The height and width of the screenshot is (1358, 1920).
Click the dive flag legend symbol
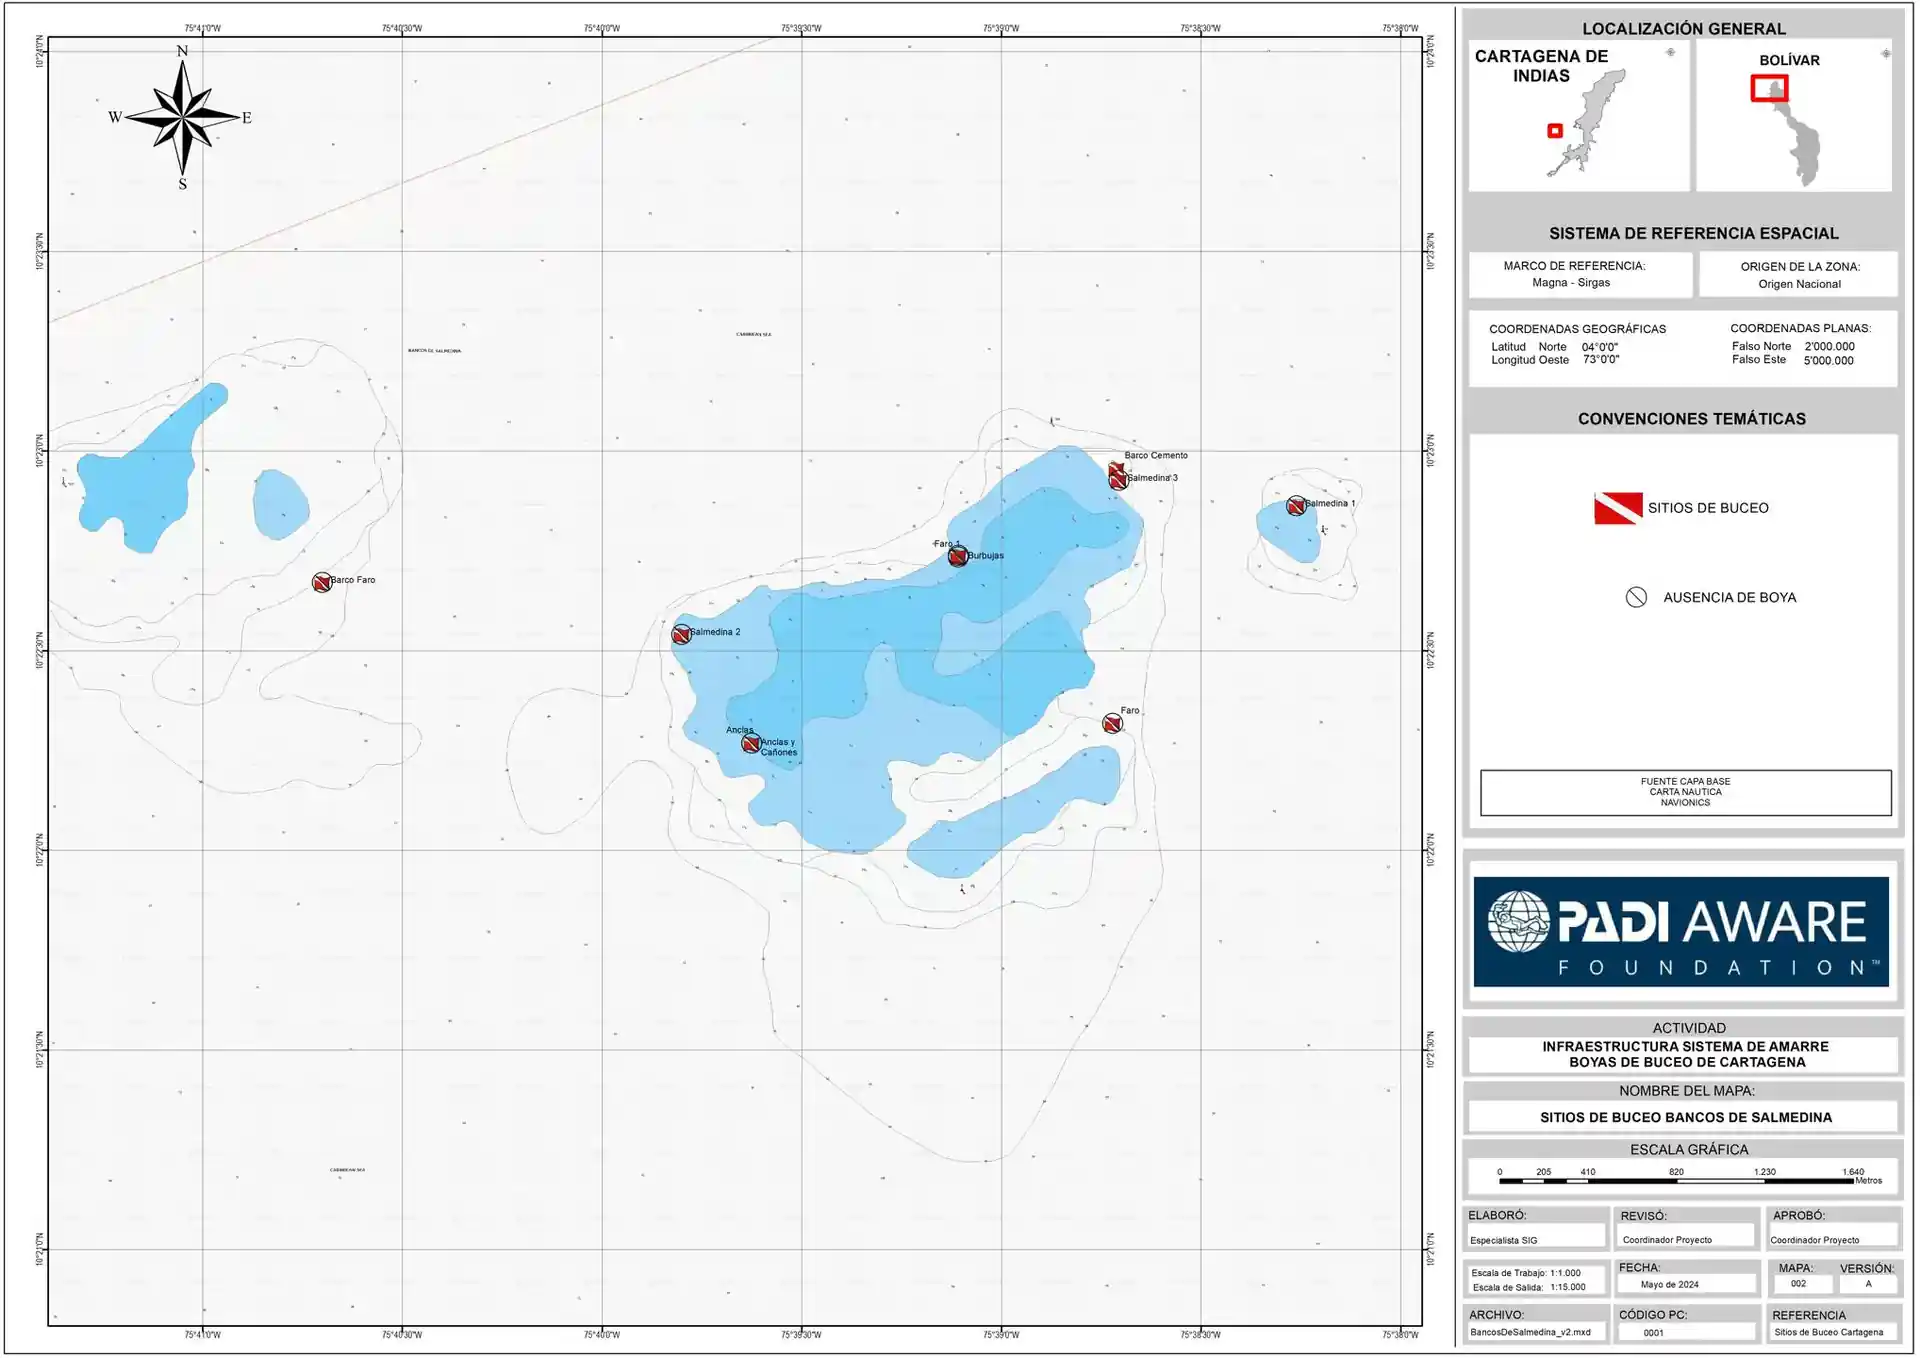coord(1617,508)
